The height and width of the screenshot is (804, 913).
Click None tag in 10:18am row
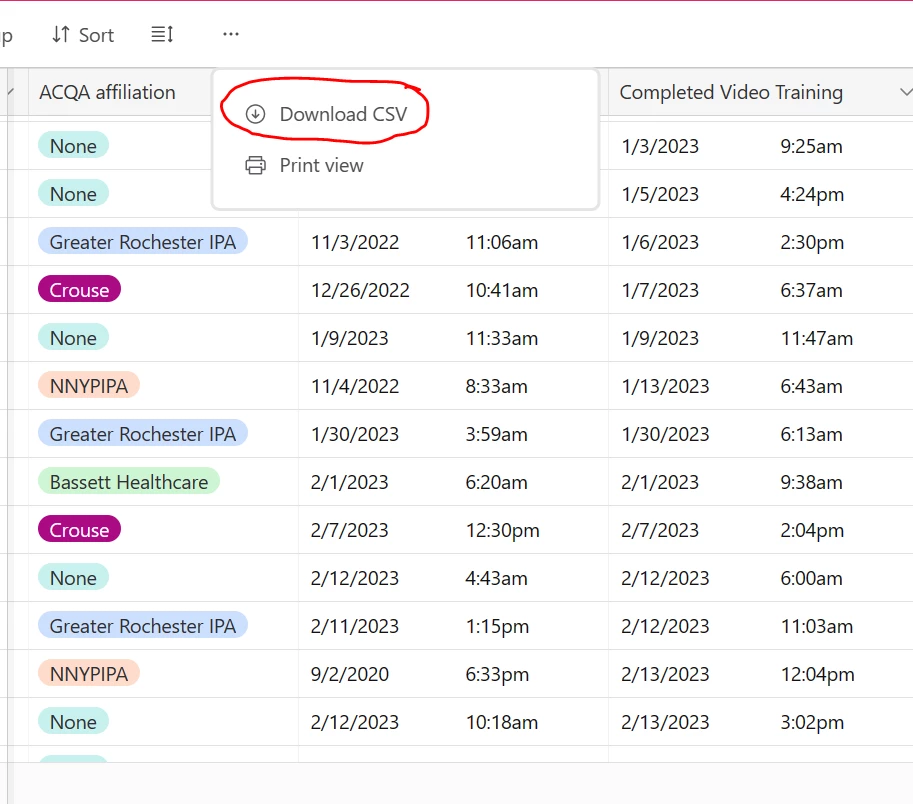tap(73, 722)
